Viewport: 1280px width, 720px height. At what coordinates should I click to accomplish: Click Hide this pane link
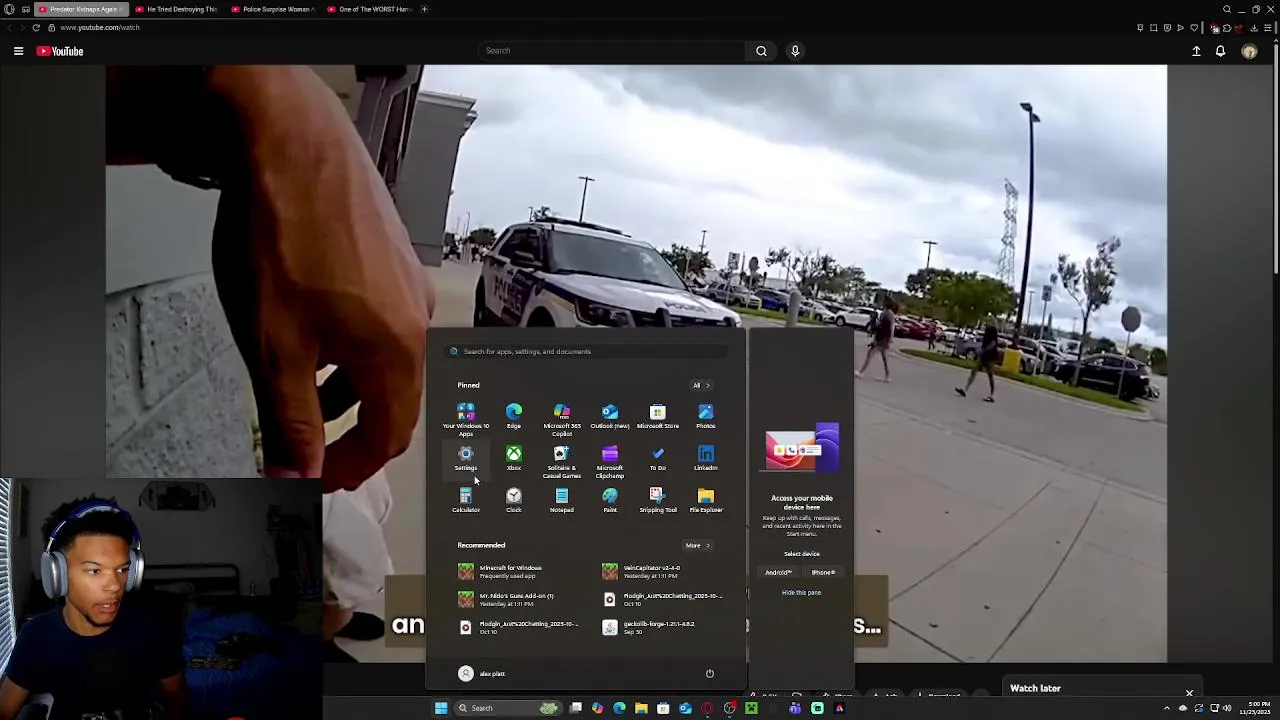(x=801, y=592)
